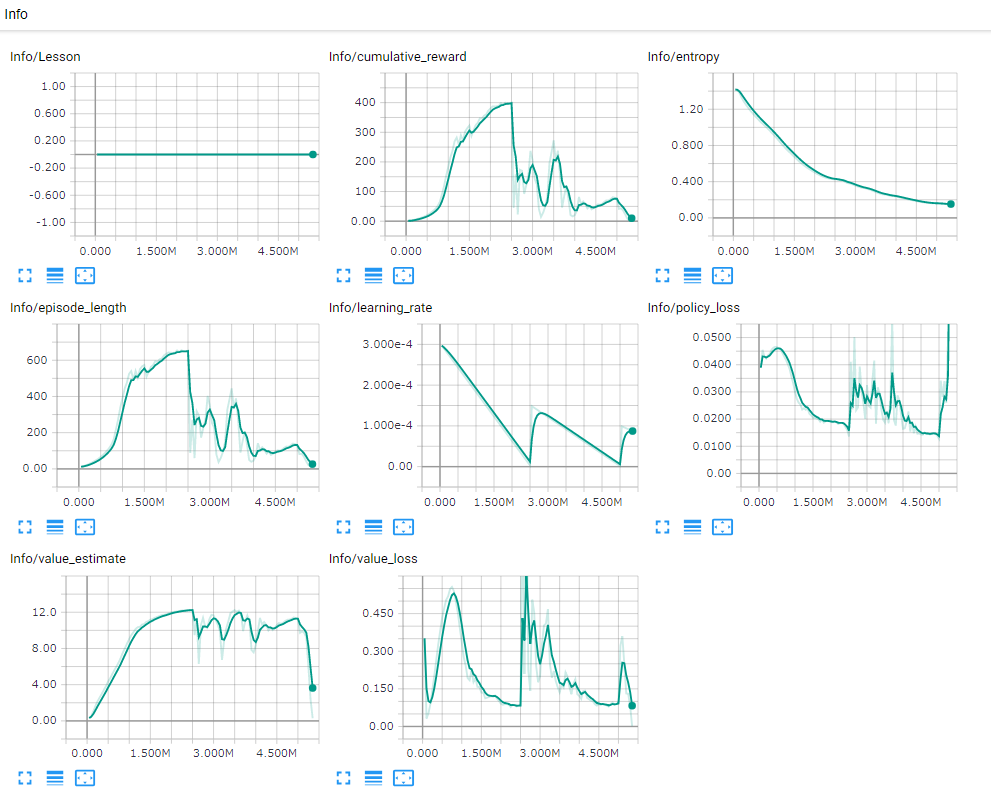Expand the Info/cumulative_reward chart to full size

pyautogui.click(x=343, y=276)
